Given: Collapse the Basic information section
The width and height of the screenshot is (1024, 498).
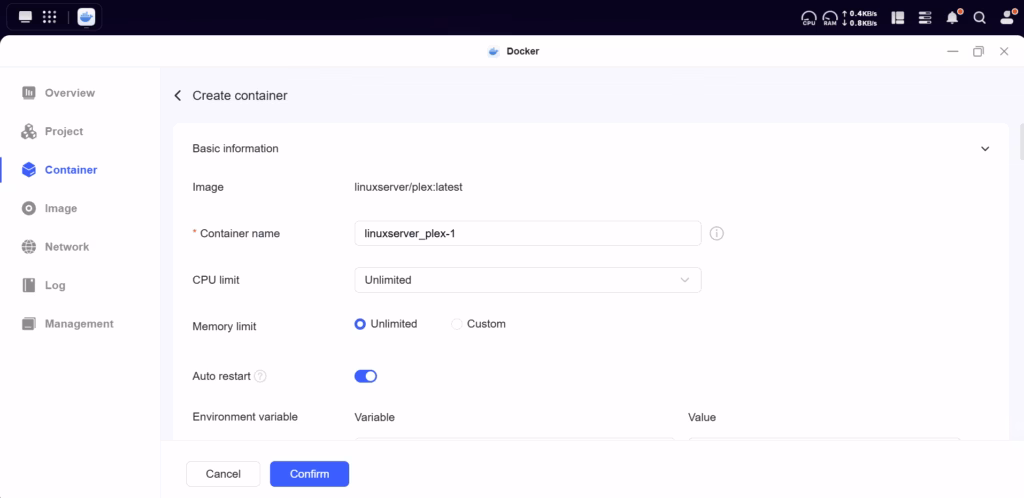Looking at the screenshot, I should (984, 149).
